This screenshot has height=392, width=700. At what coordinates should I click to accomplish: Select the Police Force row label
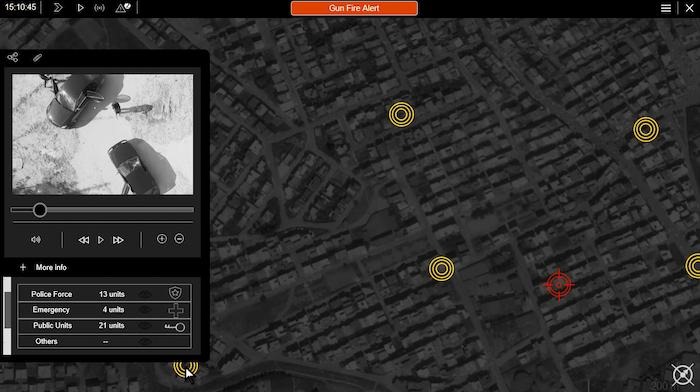point(51,294)
